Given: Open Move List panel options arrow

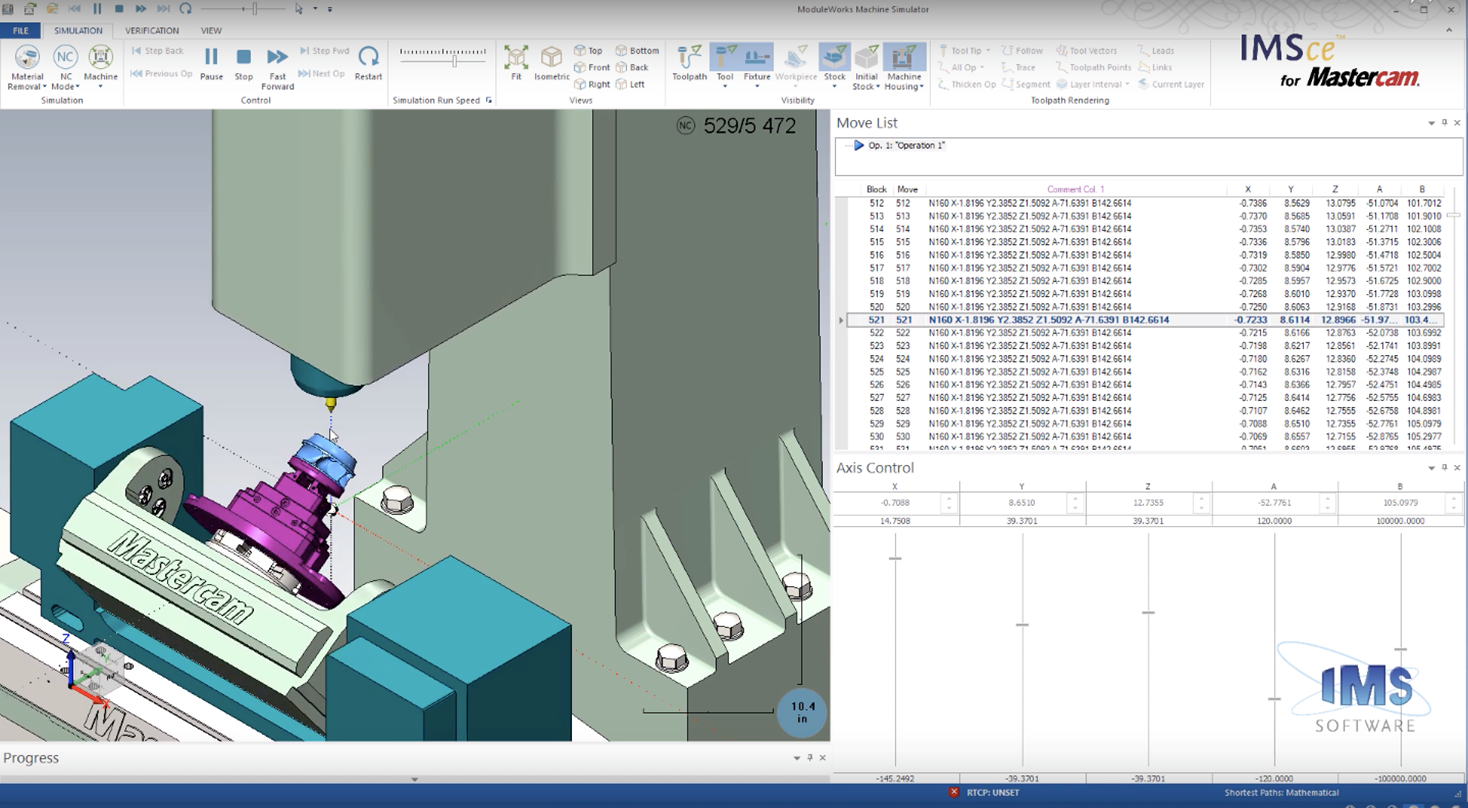Looking at the screenshot, I should (1431, 123).
